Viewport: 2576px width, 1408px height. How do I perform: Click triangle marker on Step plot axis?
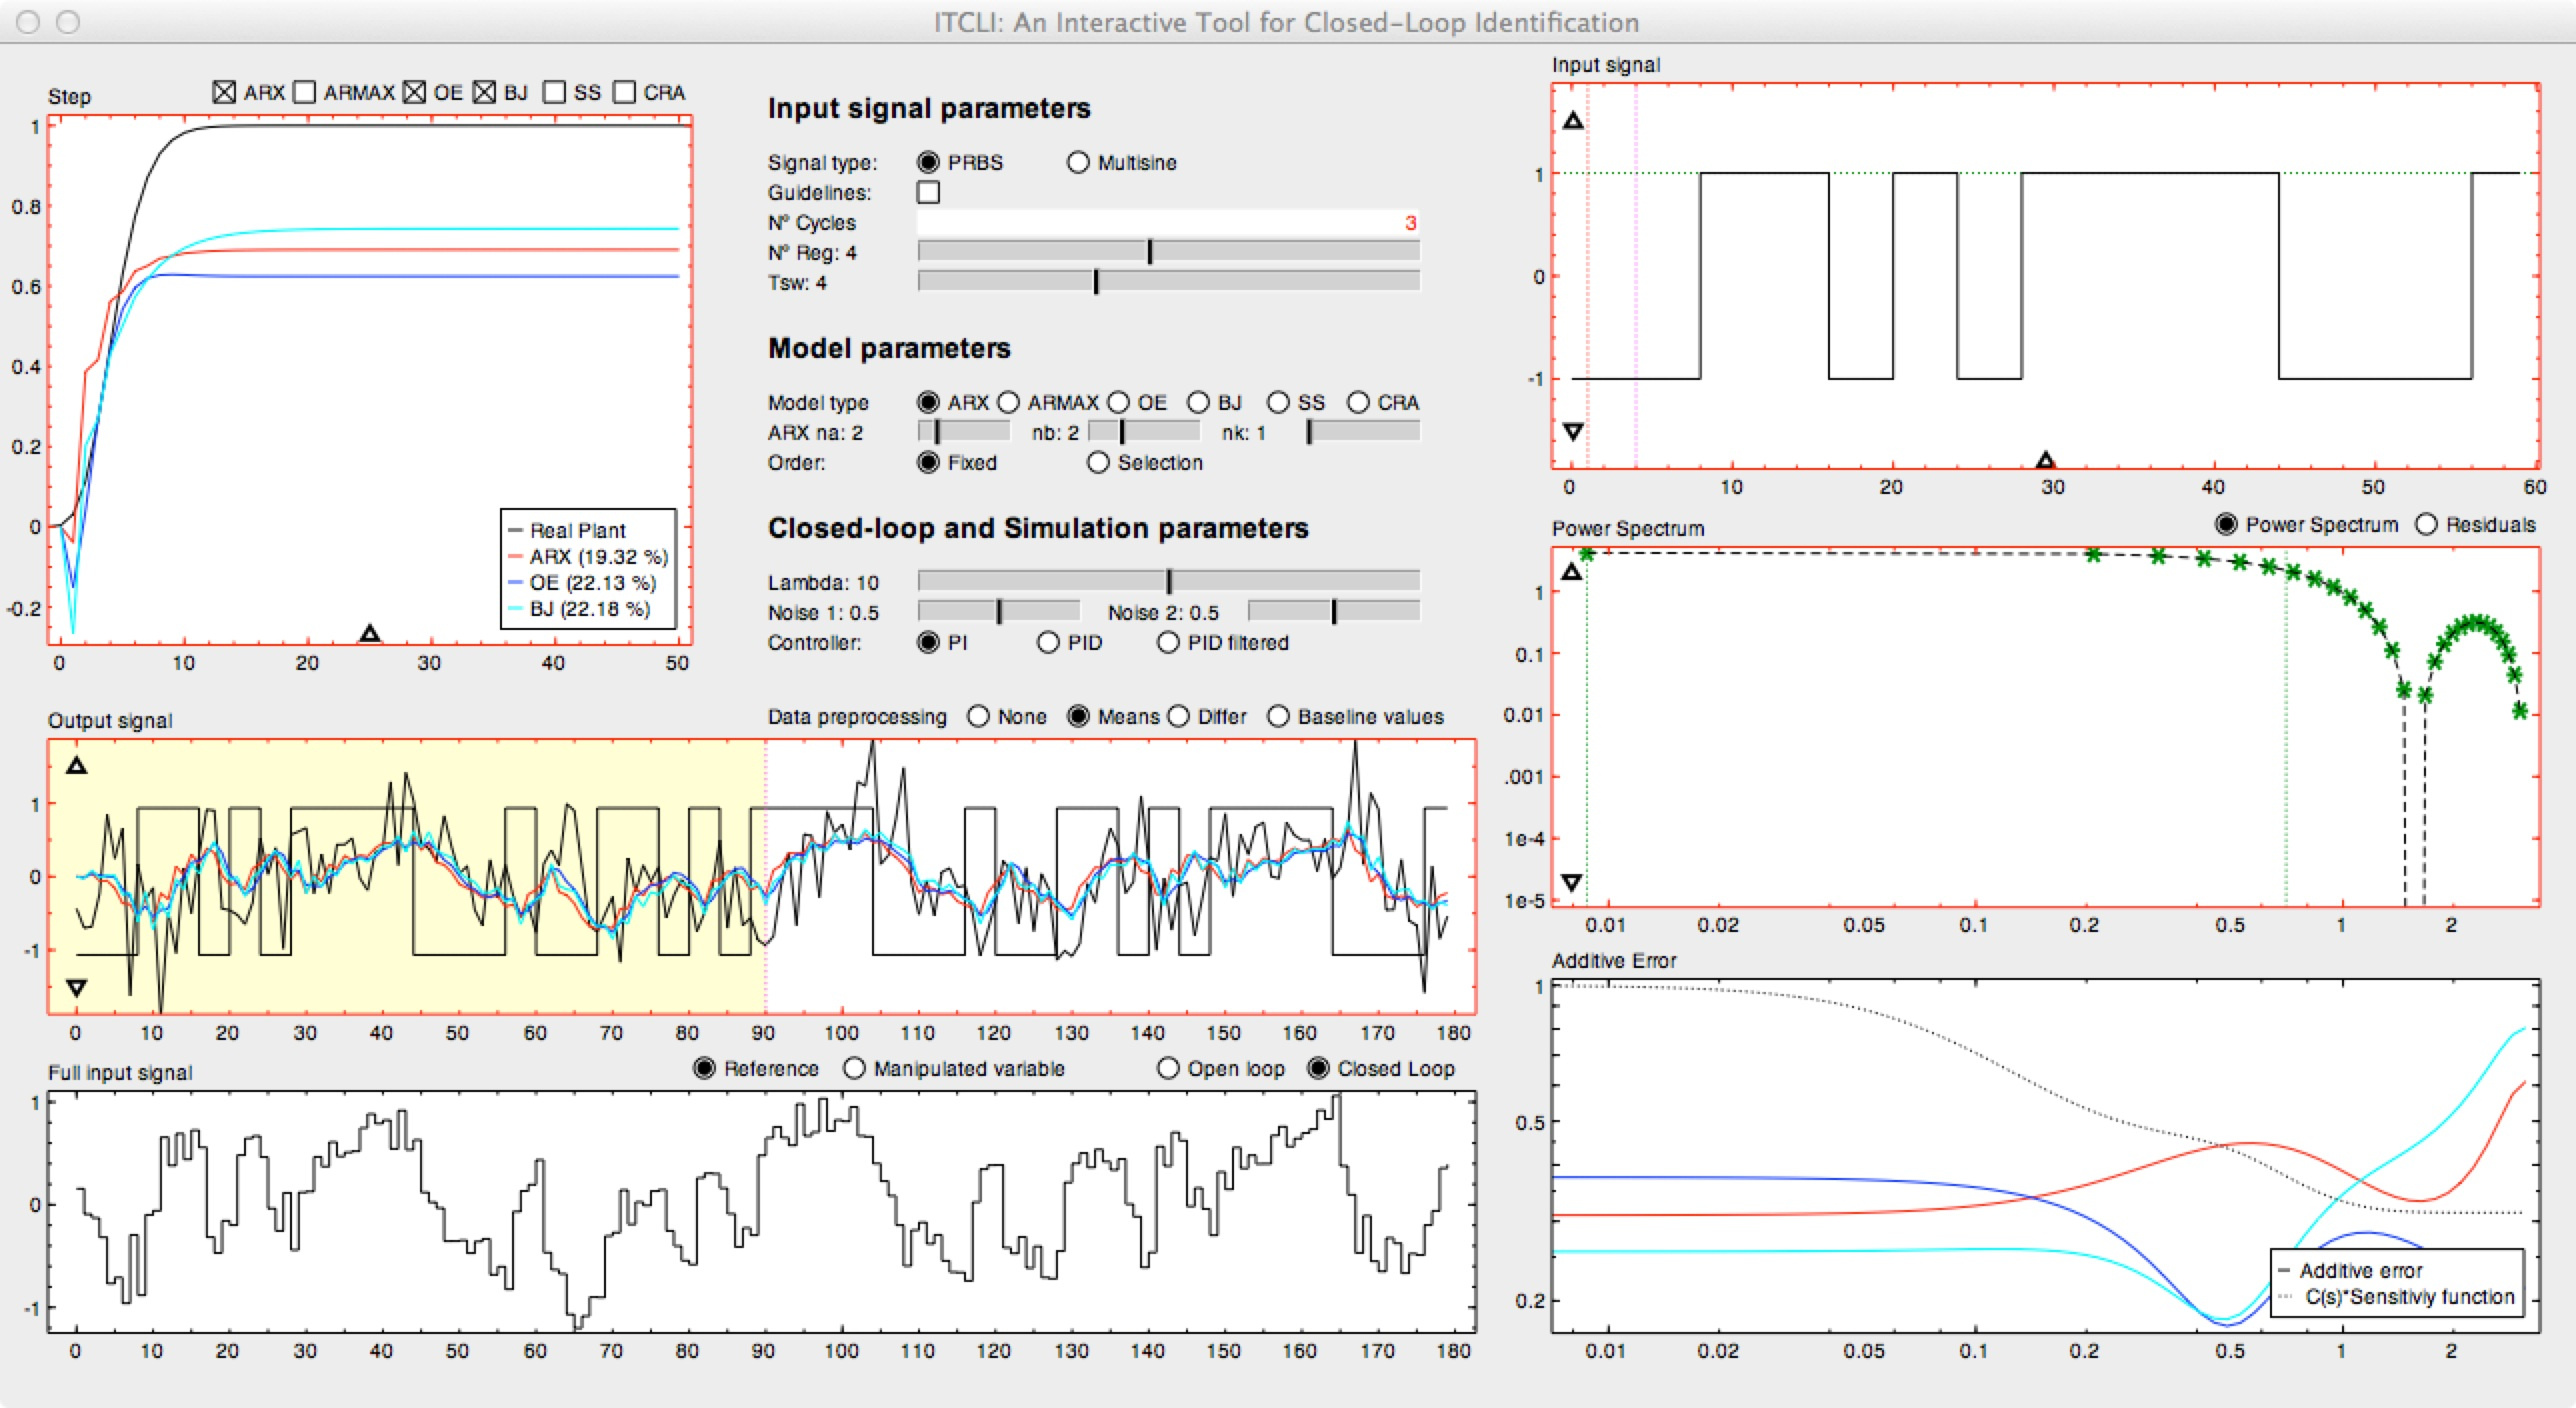pos(370,633)
